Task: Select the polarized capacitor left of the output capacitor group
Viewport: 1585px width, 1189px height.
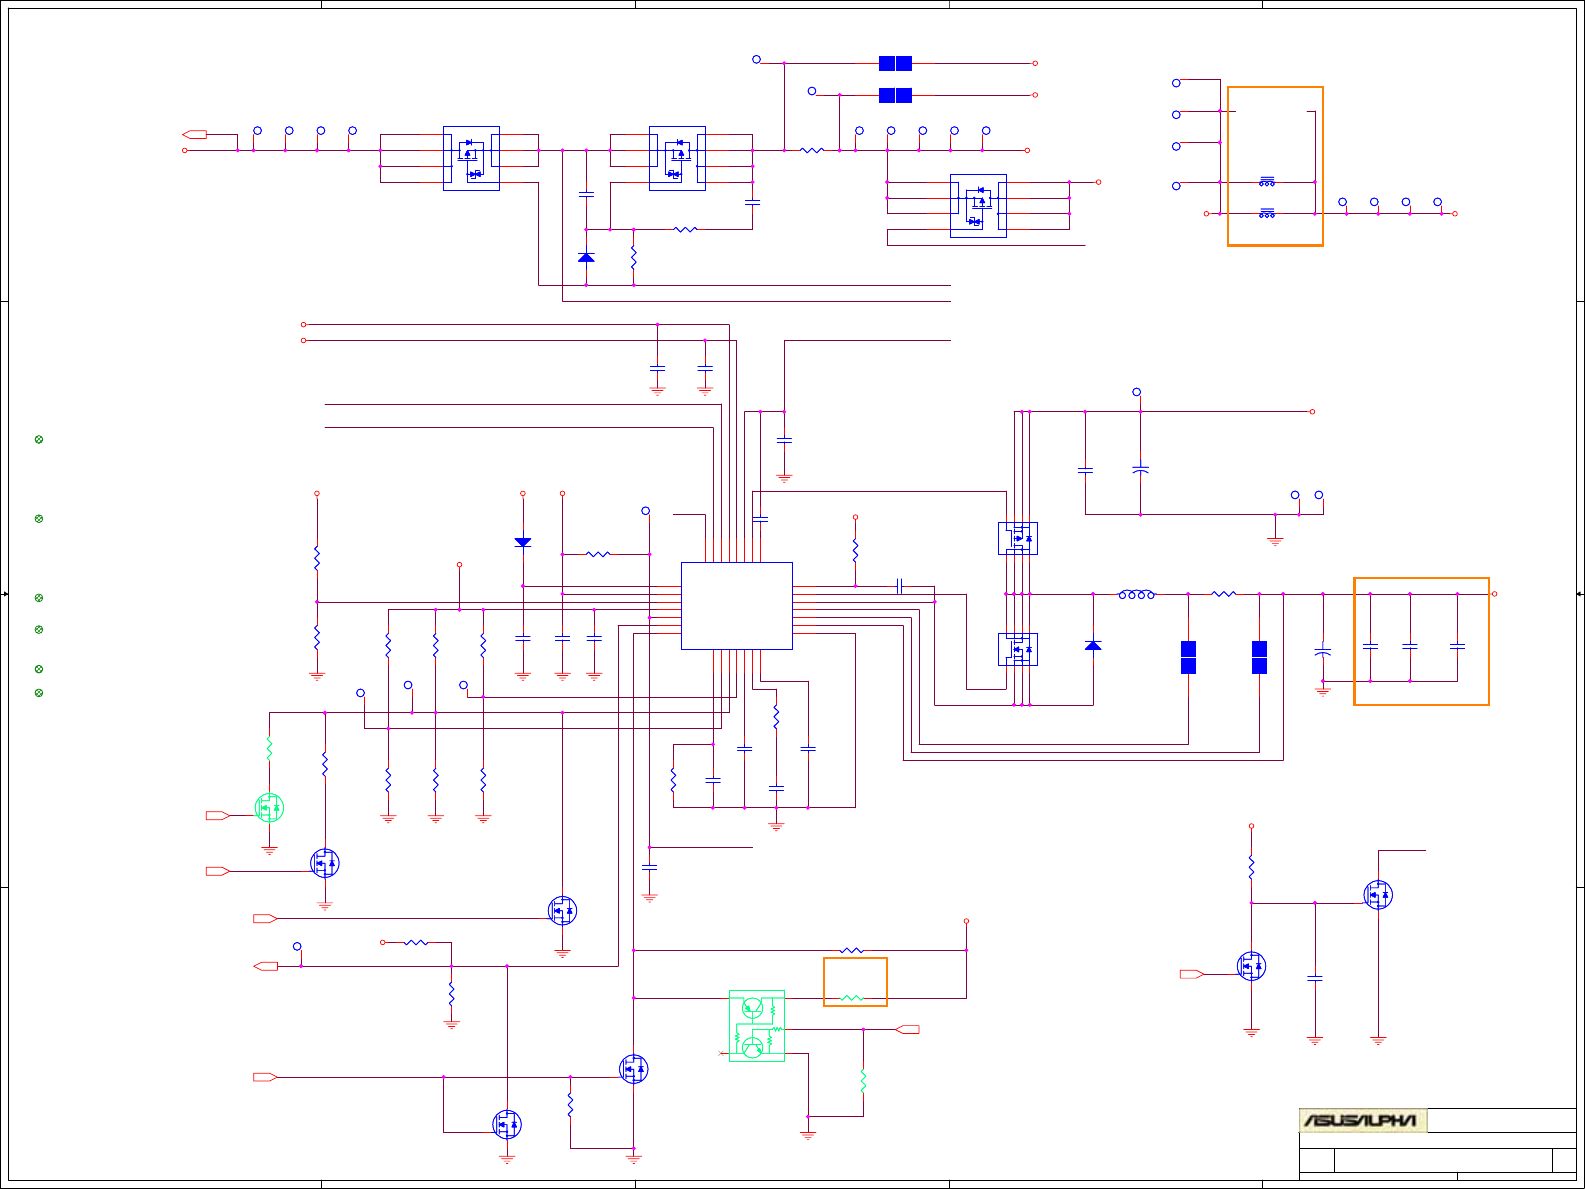Action: tap(1322, 651)
